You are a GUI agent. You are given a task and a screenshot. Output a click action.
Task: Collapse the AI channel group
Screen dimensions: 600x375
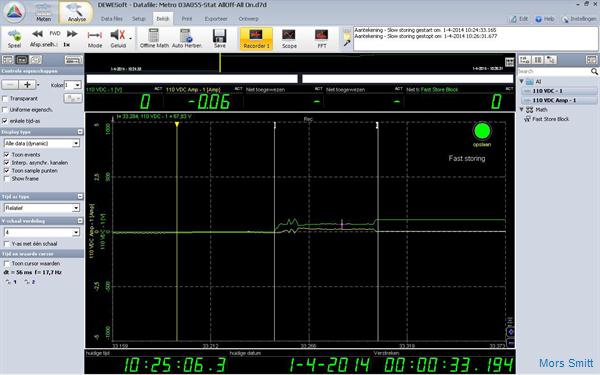click(x=522, y=82)
